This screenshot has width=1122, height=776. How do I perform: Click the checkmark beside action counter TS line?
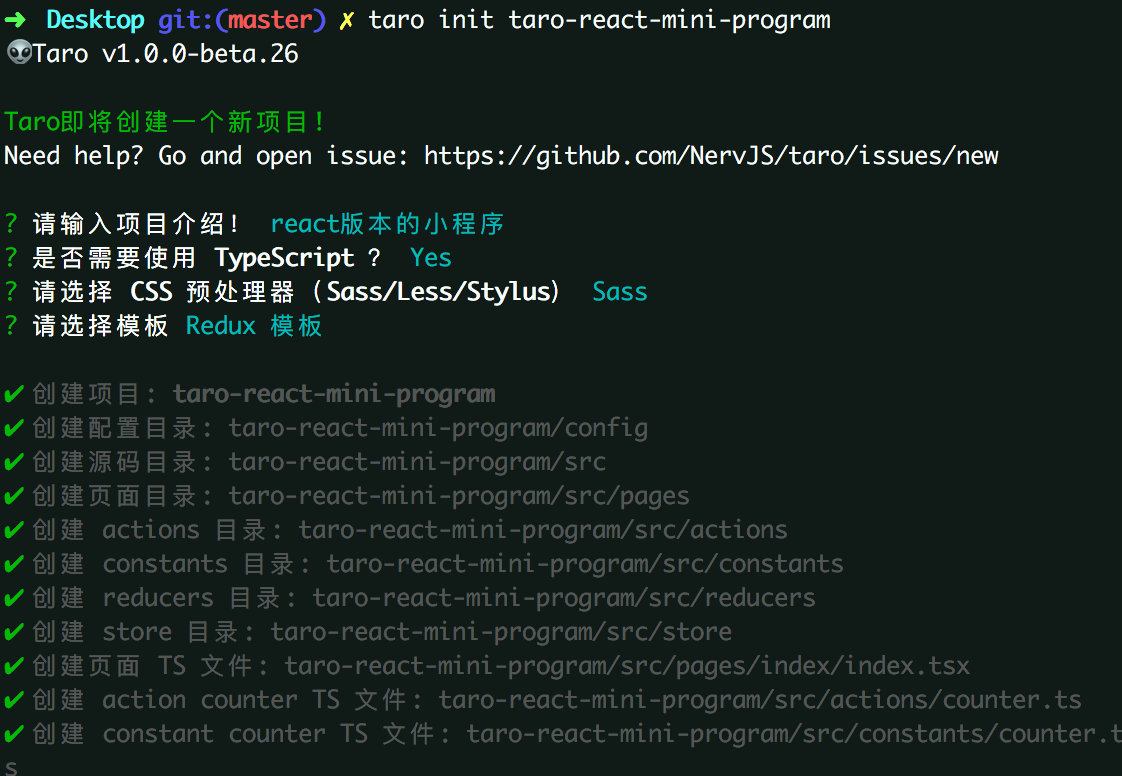14,700
